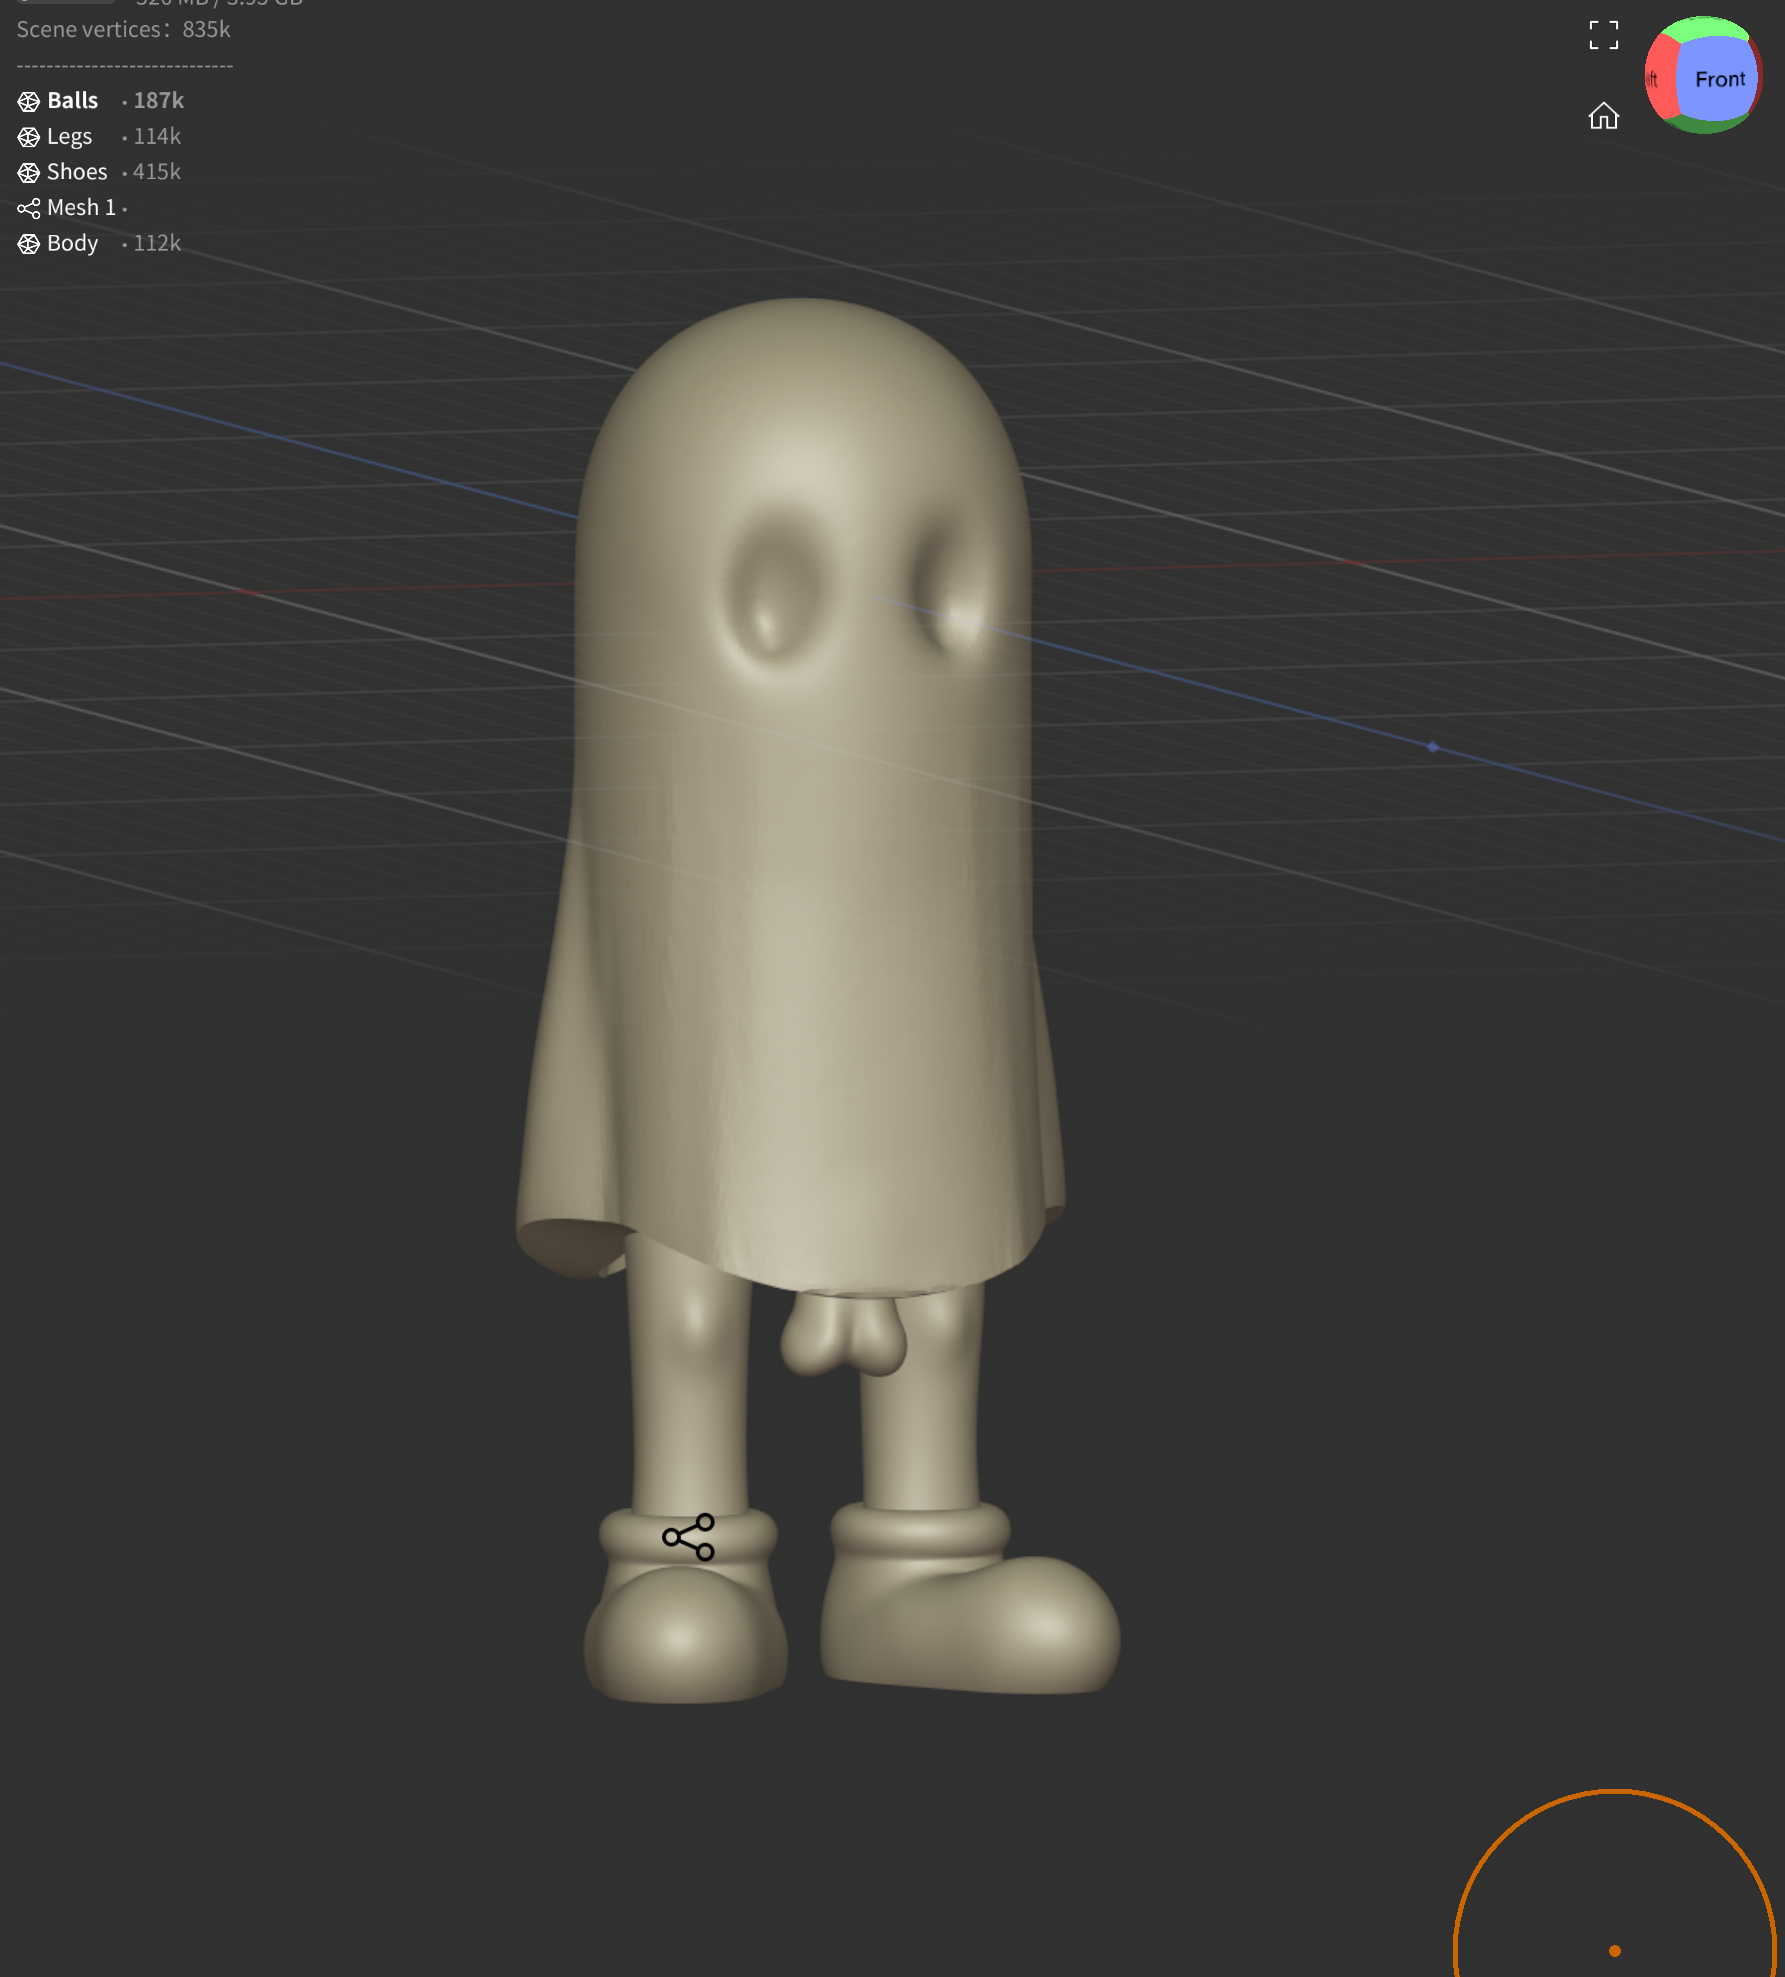Viewport: 1785px width, 1977px height.
Task: Click the mesh icon beside Balls
Action: click(29, 101)
